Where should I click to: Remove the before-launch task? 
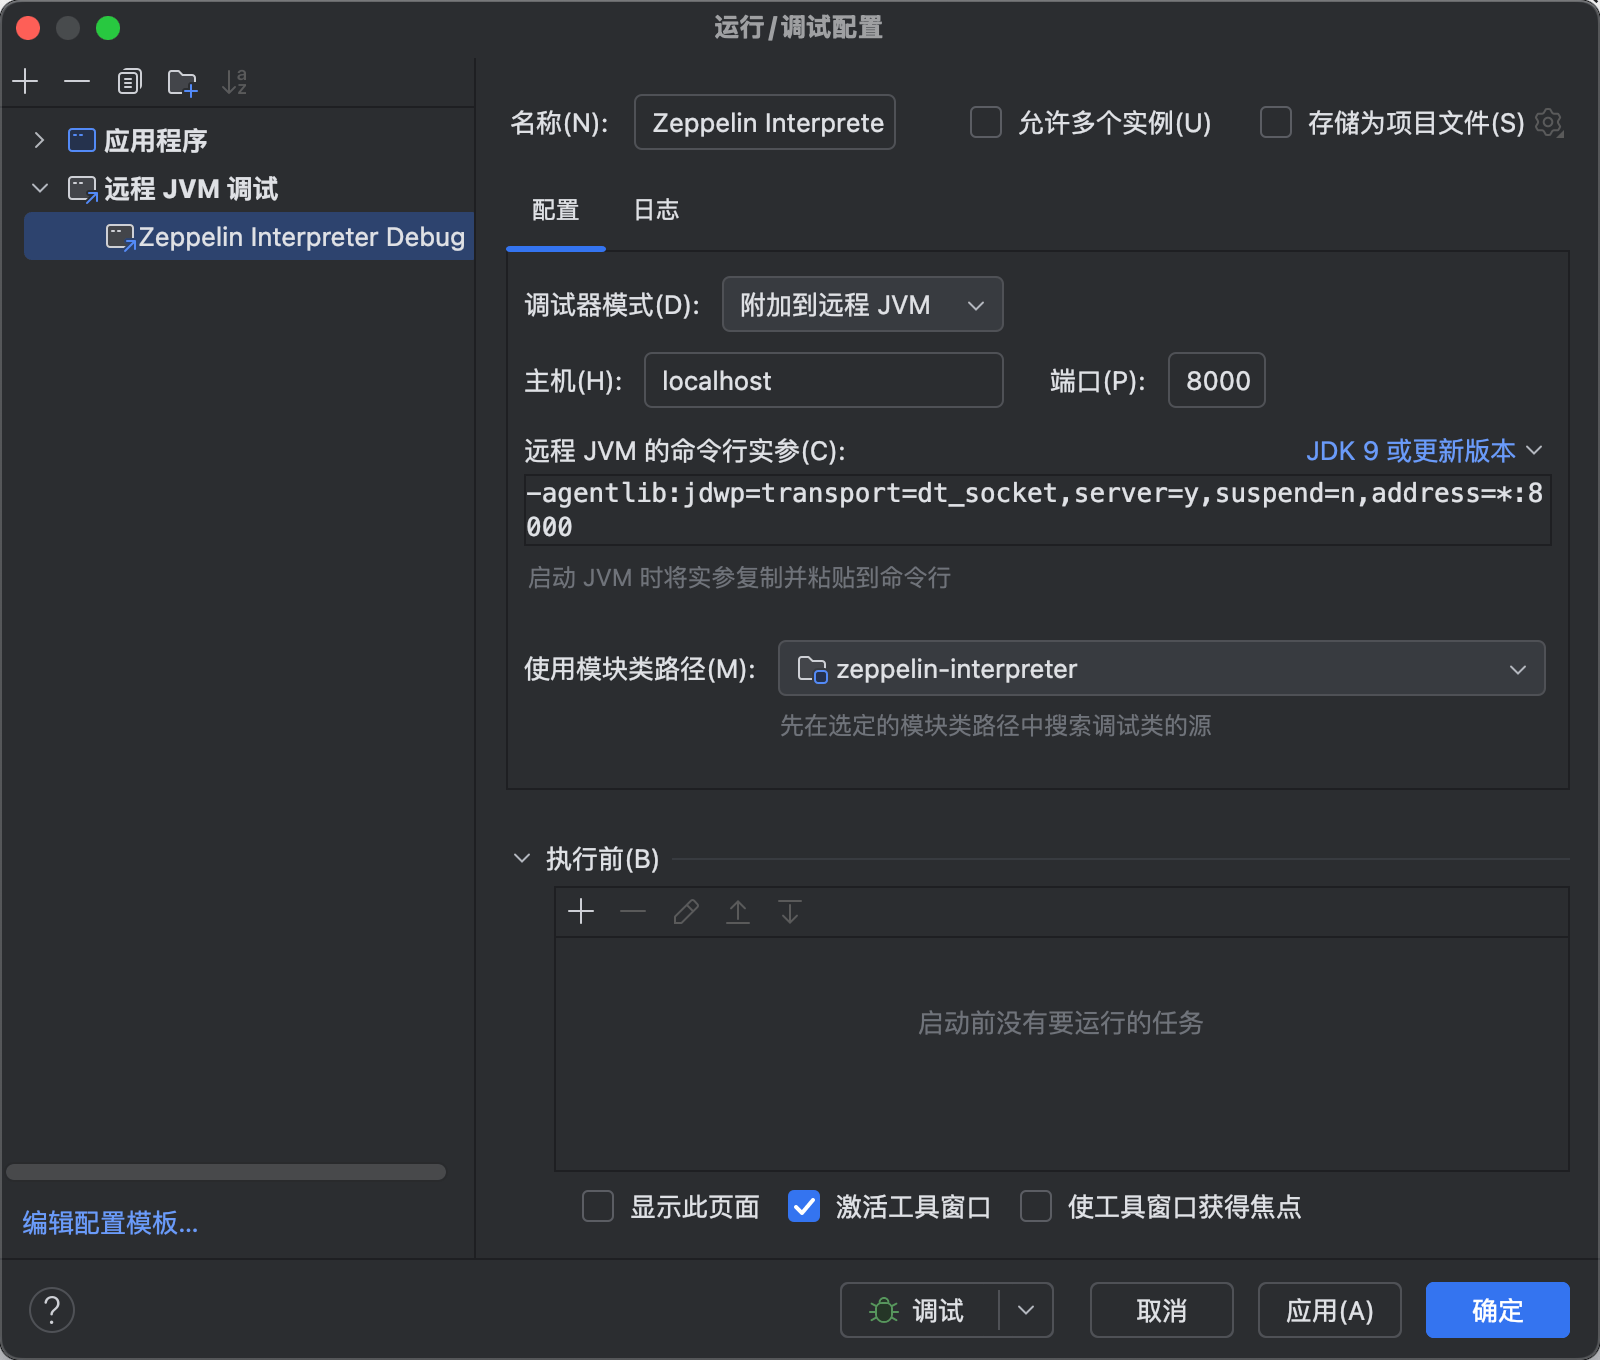tap(633, 911)
